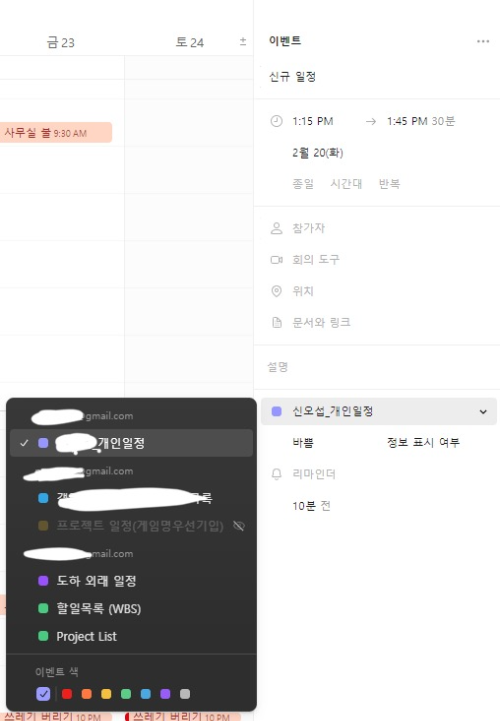The image size is (500, 721).
Task: Click the 설명 description field
Action: (x=377, y=367)
